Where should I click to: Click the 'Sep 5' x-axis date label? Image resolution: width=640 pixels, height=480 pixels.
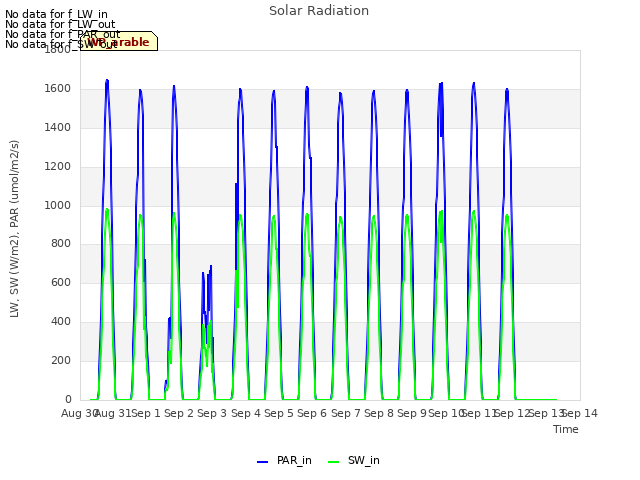coord(279,413)
